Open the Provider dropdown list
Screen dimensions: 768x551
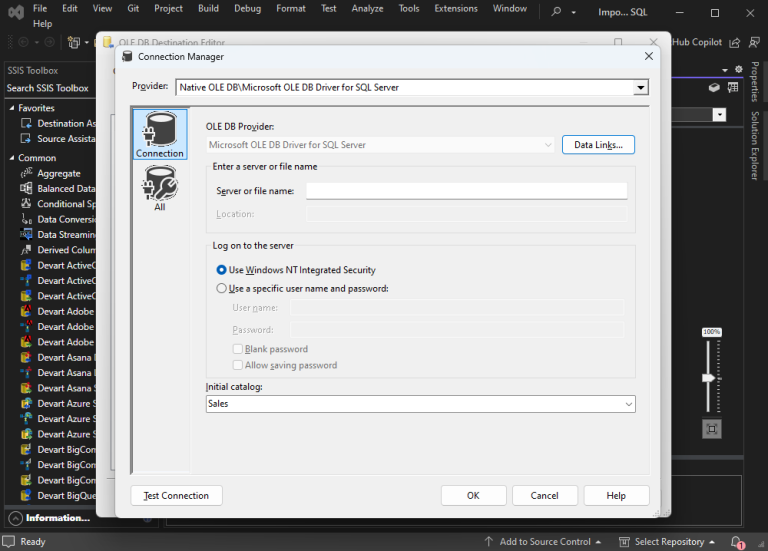640,88
